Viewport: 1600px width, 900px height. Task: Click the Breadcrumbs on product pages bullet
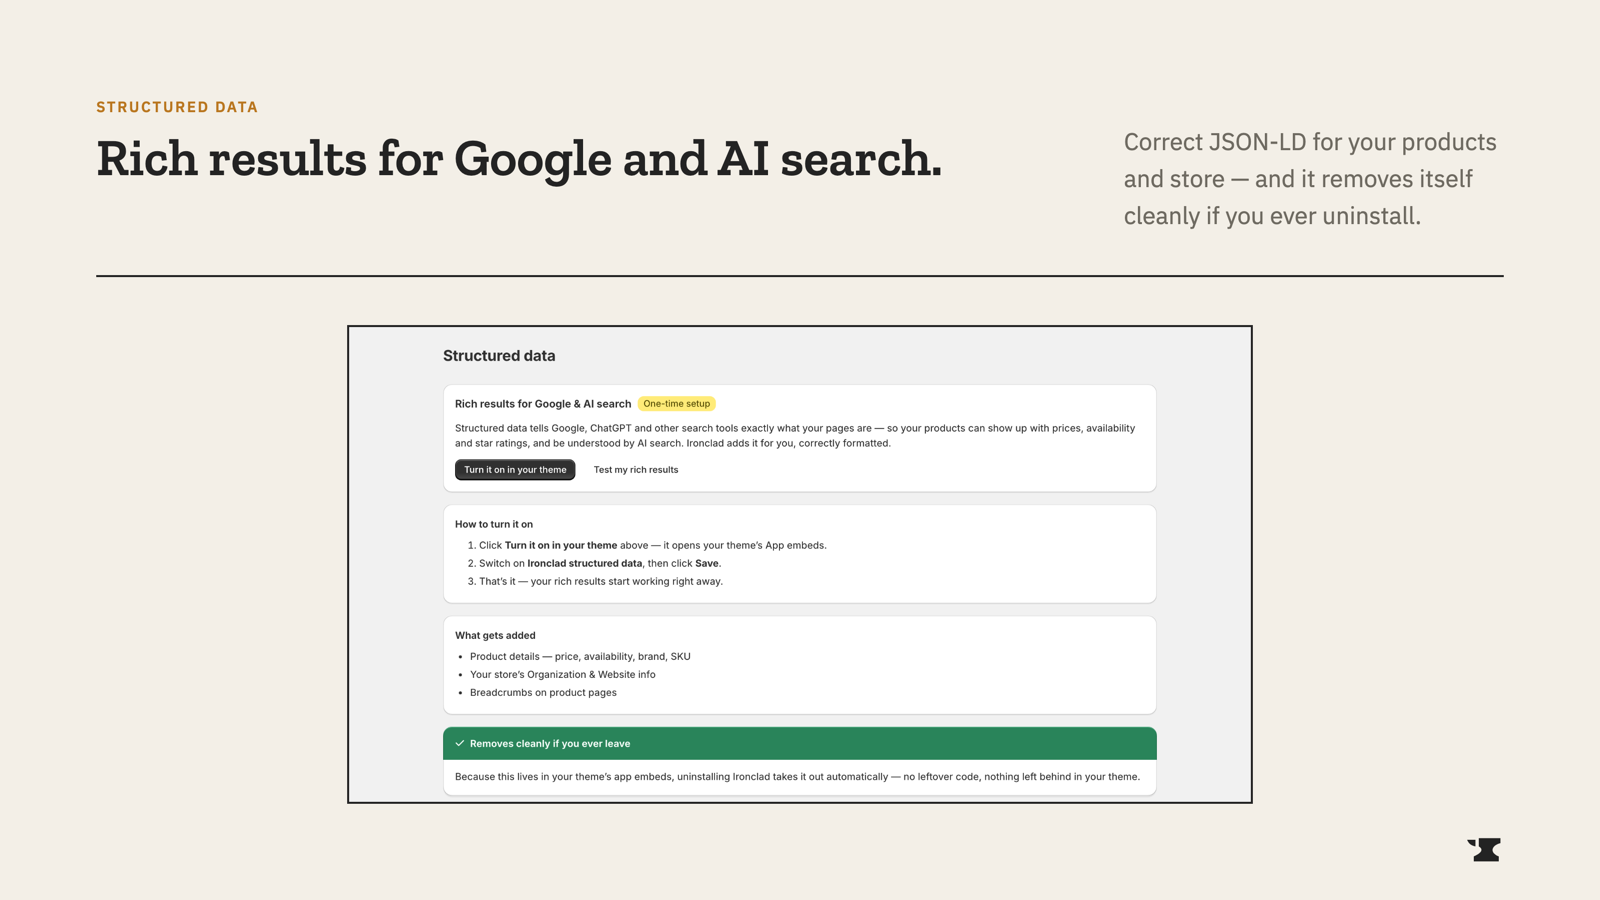click(x=543, y=692)
